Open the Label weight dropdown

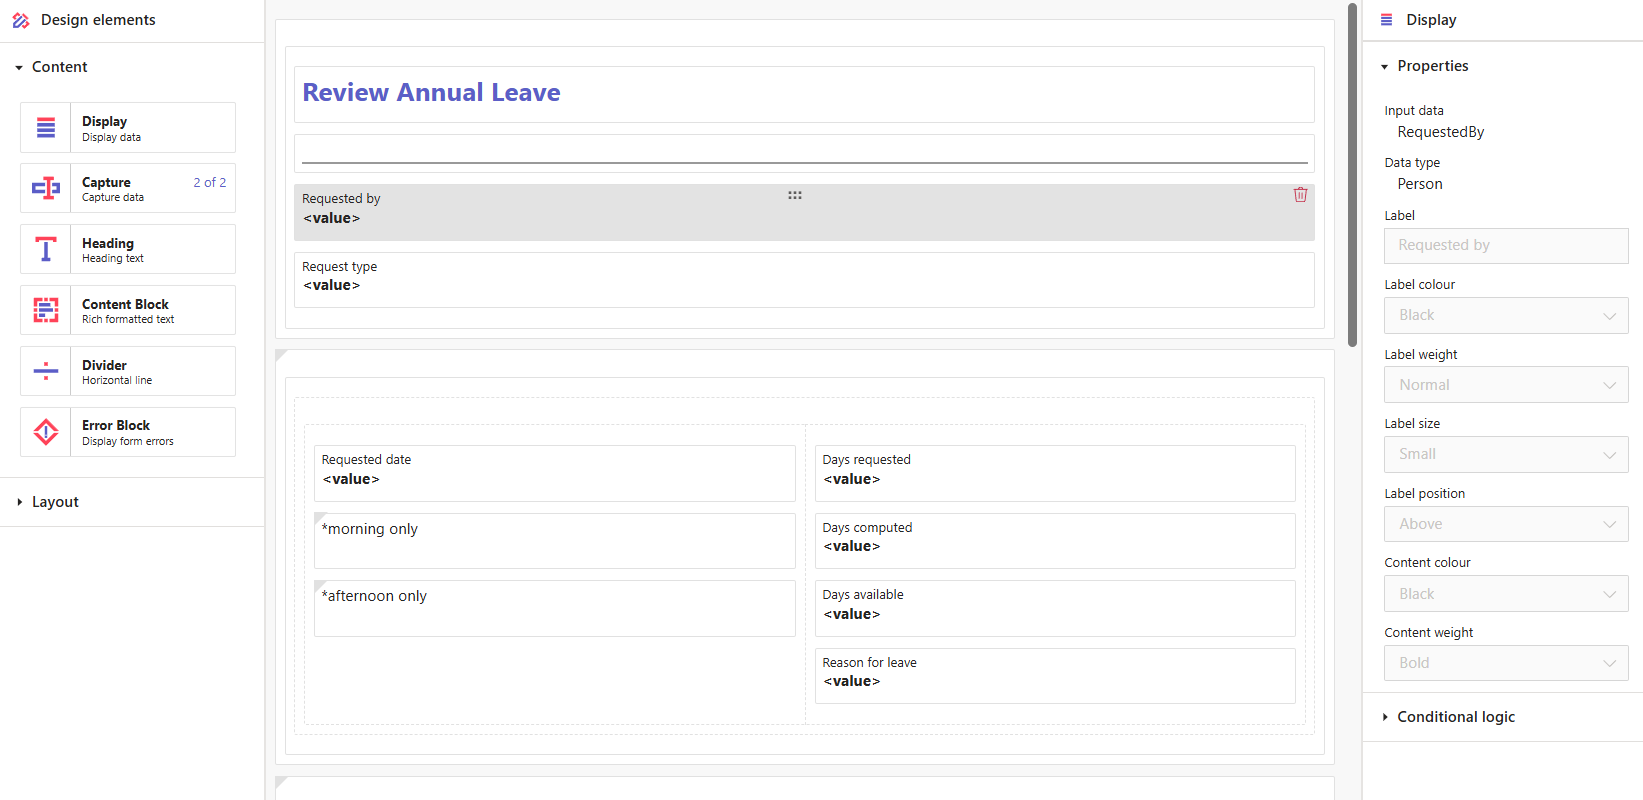coord(1505,385)
